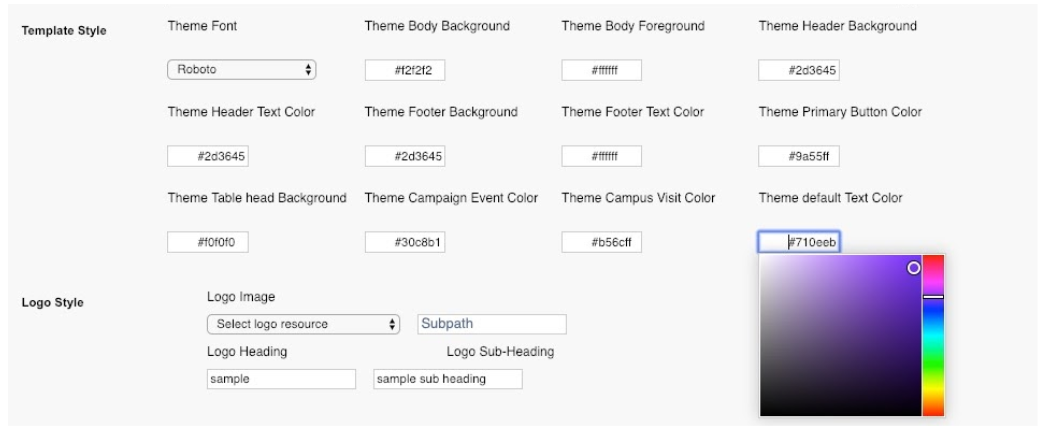Focus the Theme Campaign Event Color input
Screen dimensions: 1044x433
pos(404,242)
